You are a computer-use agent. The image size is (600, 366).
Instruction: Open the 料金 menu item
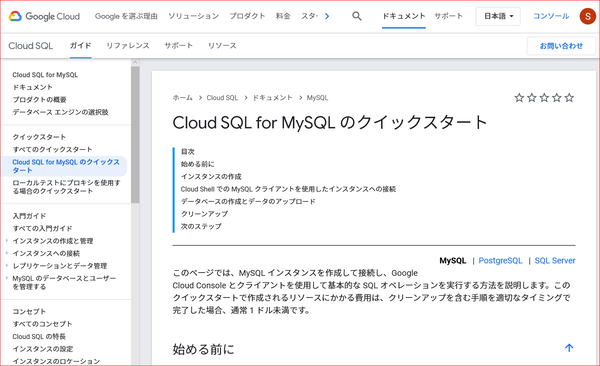pyautogui.click(x=283, y=16)
